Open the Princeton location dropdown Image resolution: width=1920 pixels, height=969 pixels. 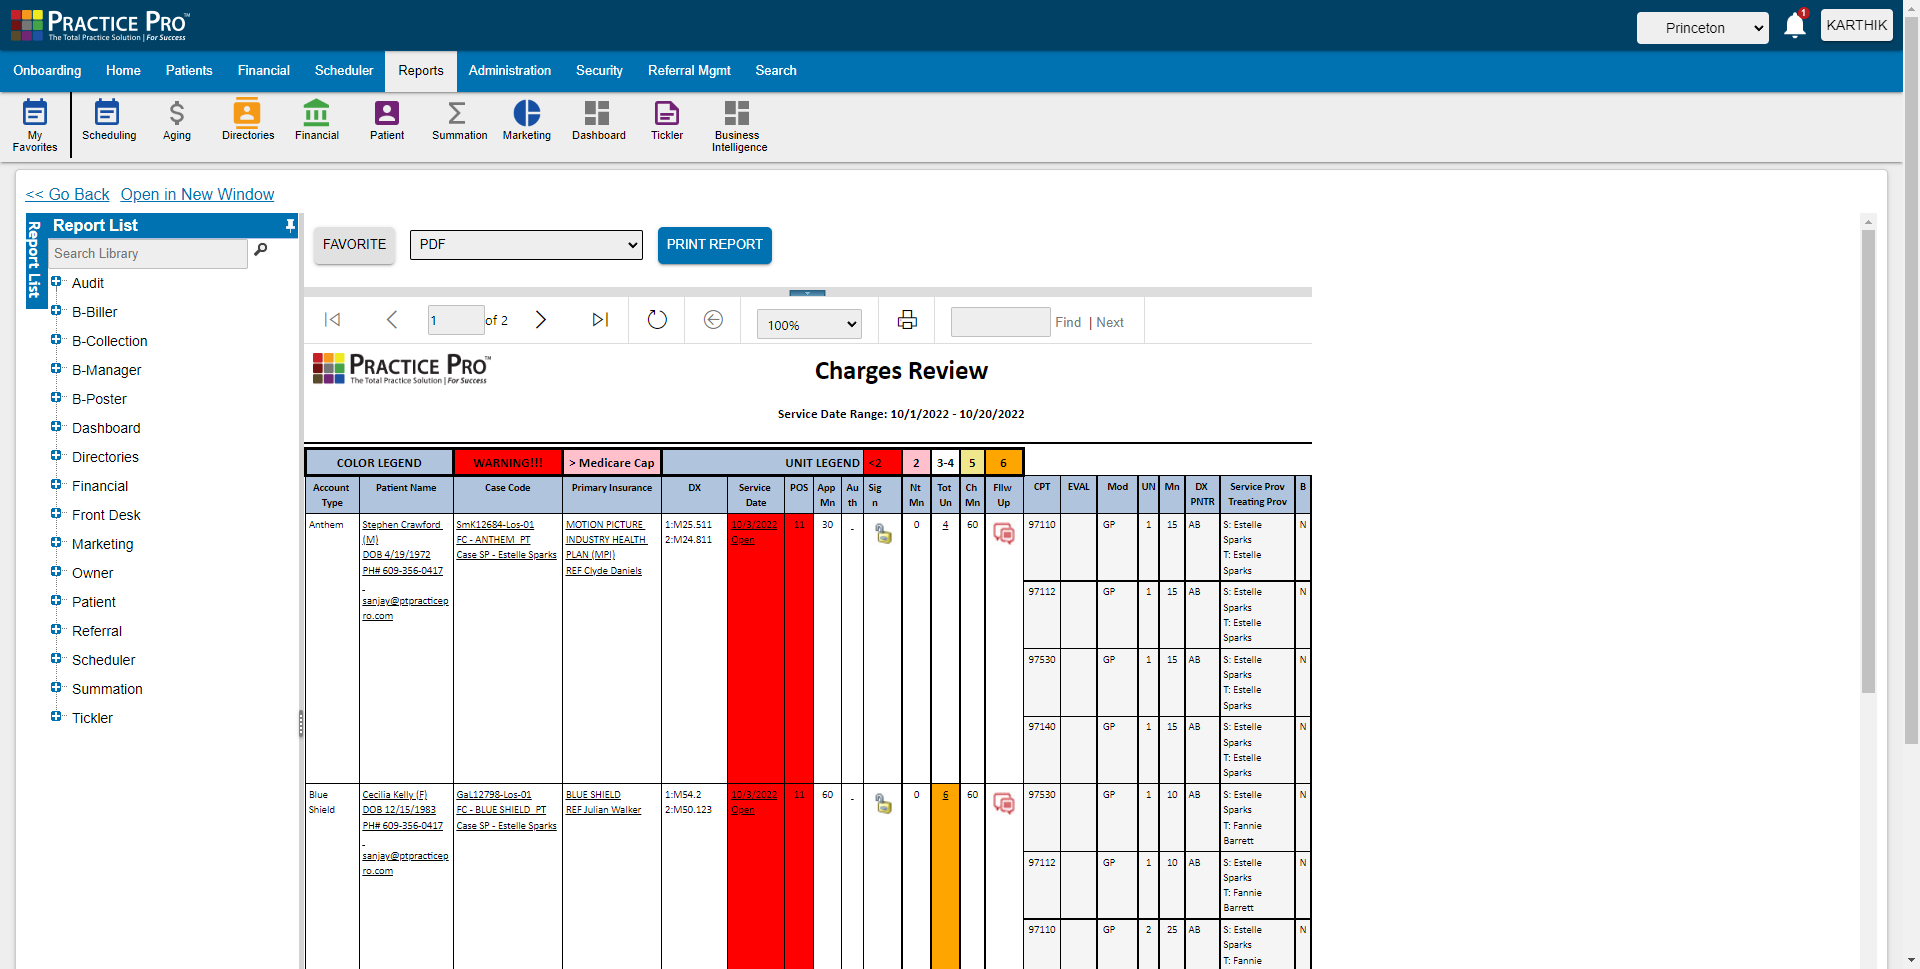pyautogui.click(x=1702, y=29)
